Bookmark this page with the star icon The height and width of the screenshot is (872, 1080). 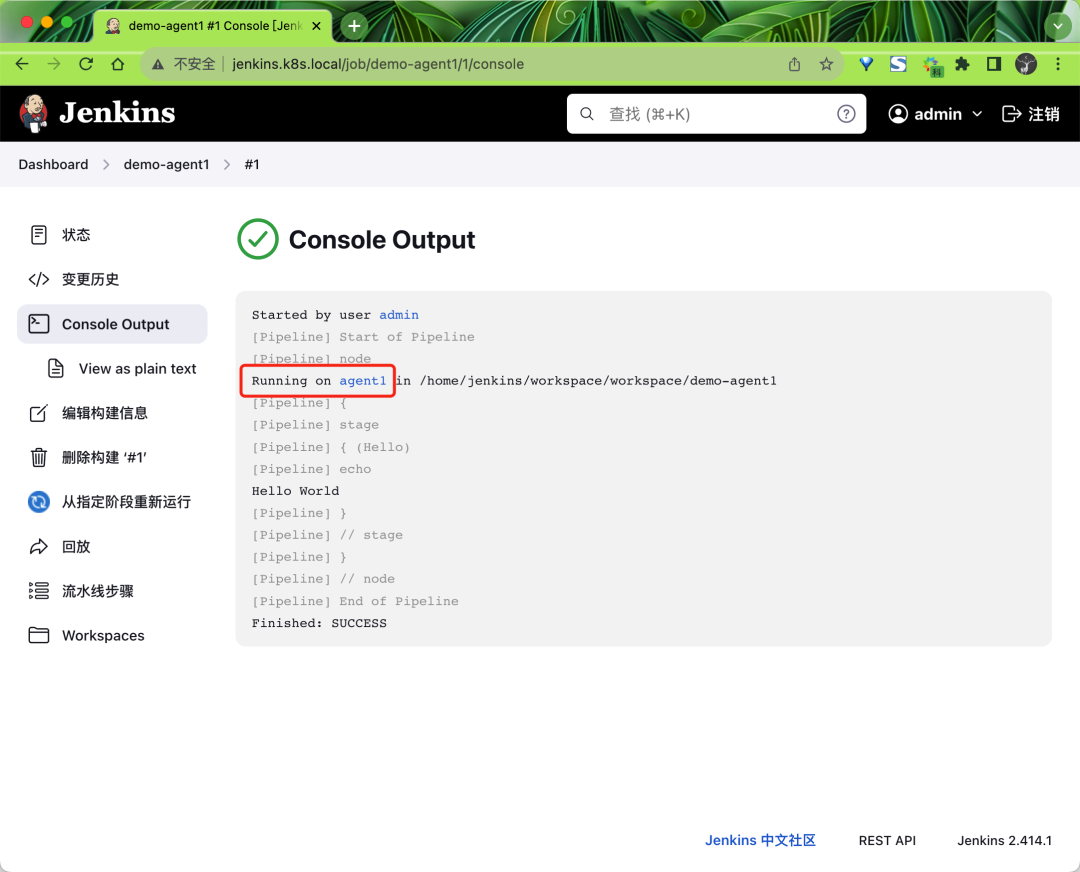tap(827, 64)
